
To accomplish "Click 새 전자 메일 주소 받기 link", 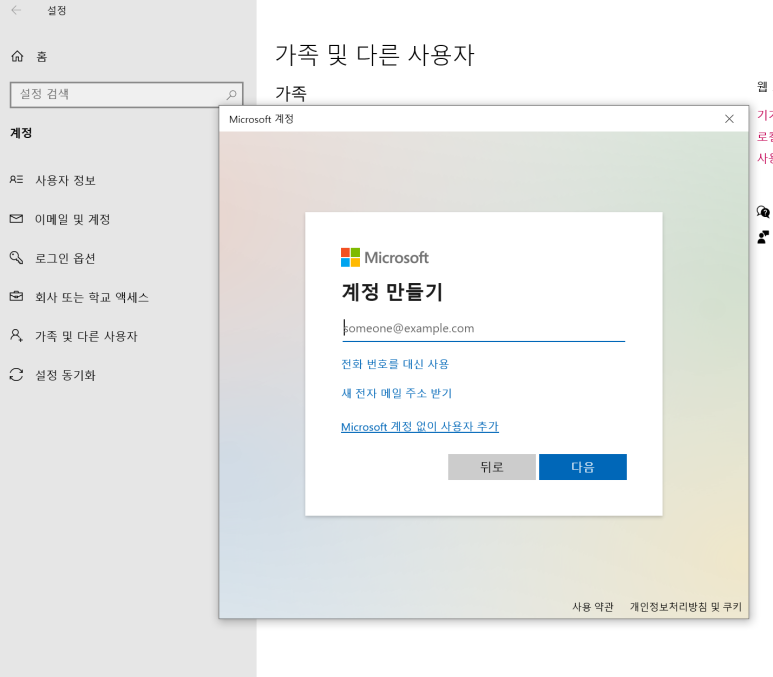I will (x=396, y=393).
